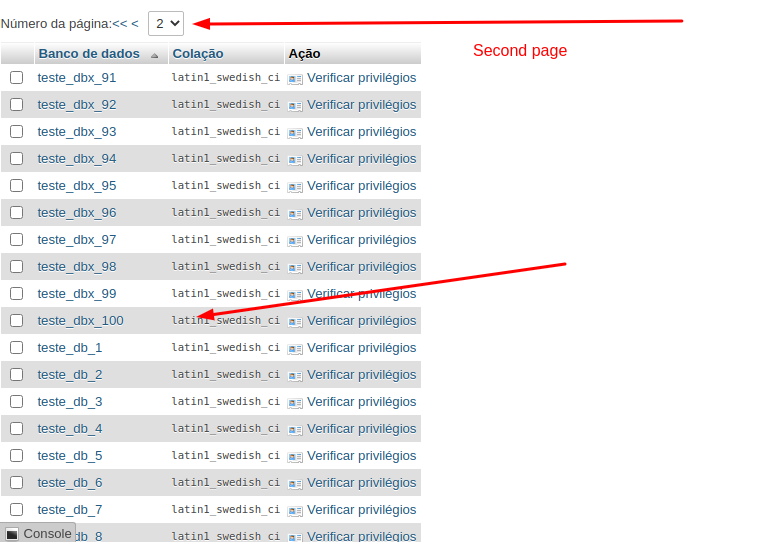Check the teste_db_5 row checkbox
Image resolution: width=773 pixels, height=542 pixels.
tap(16, 456)
